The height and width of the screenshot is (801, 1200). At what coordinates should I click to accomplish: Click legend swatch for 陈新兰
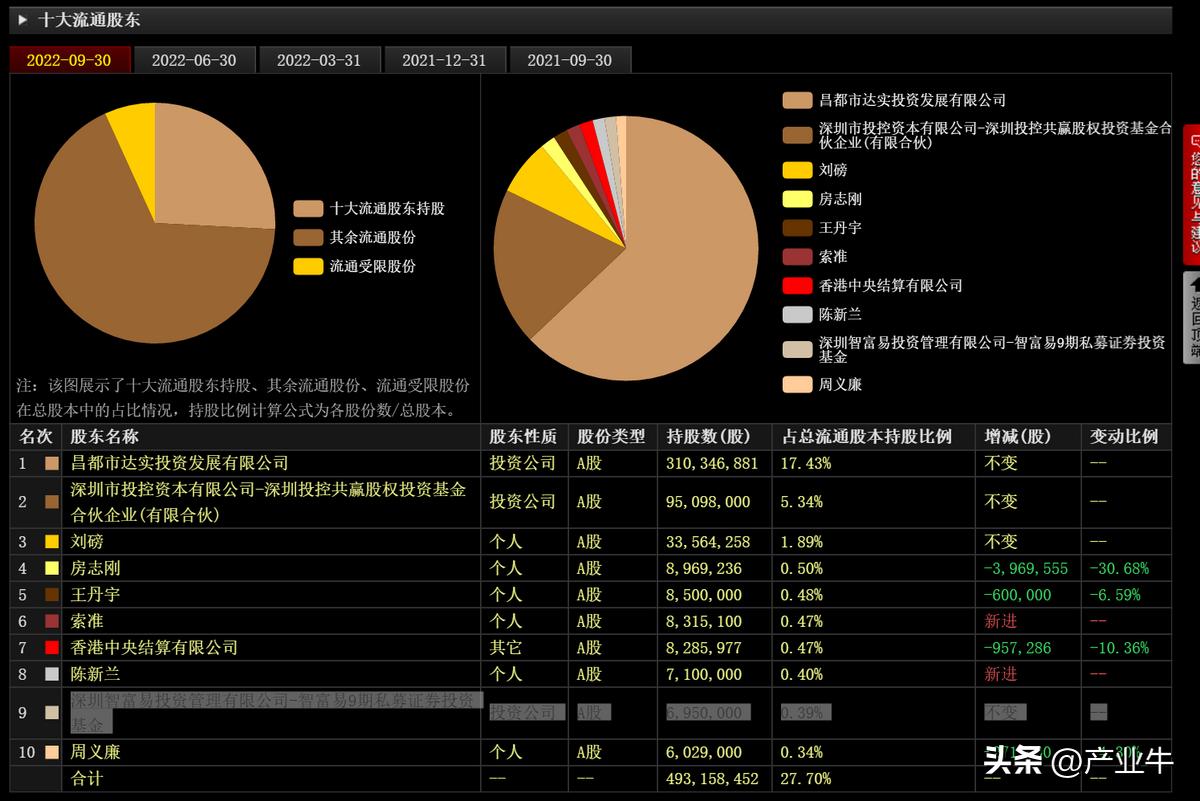[797, 314]
